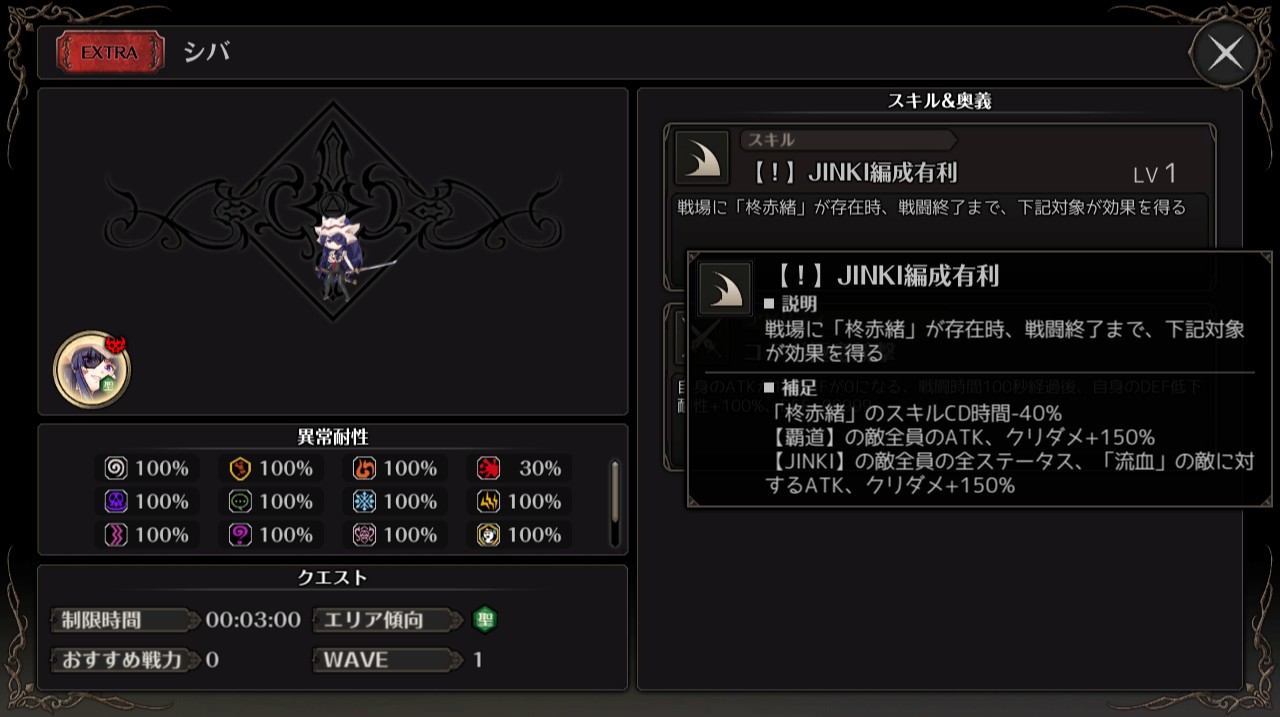Tap the magenta zigzag resistance icon
1280x717 pixels.
117,535
